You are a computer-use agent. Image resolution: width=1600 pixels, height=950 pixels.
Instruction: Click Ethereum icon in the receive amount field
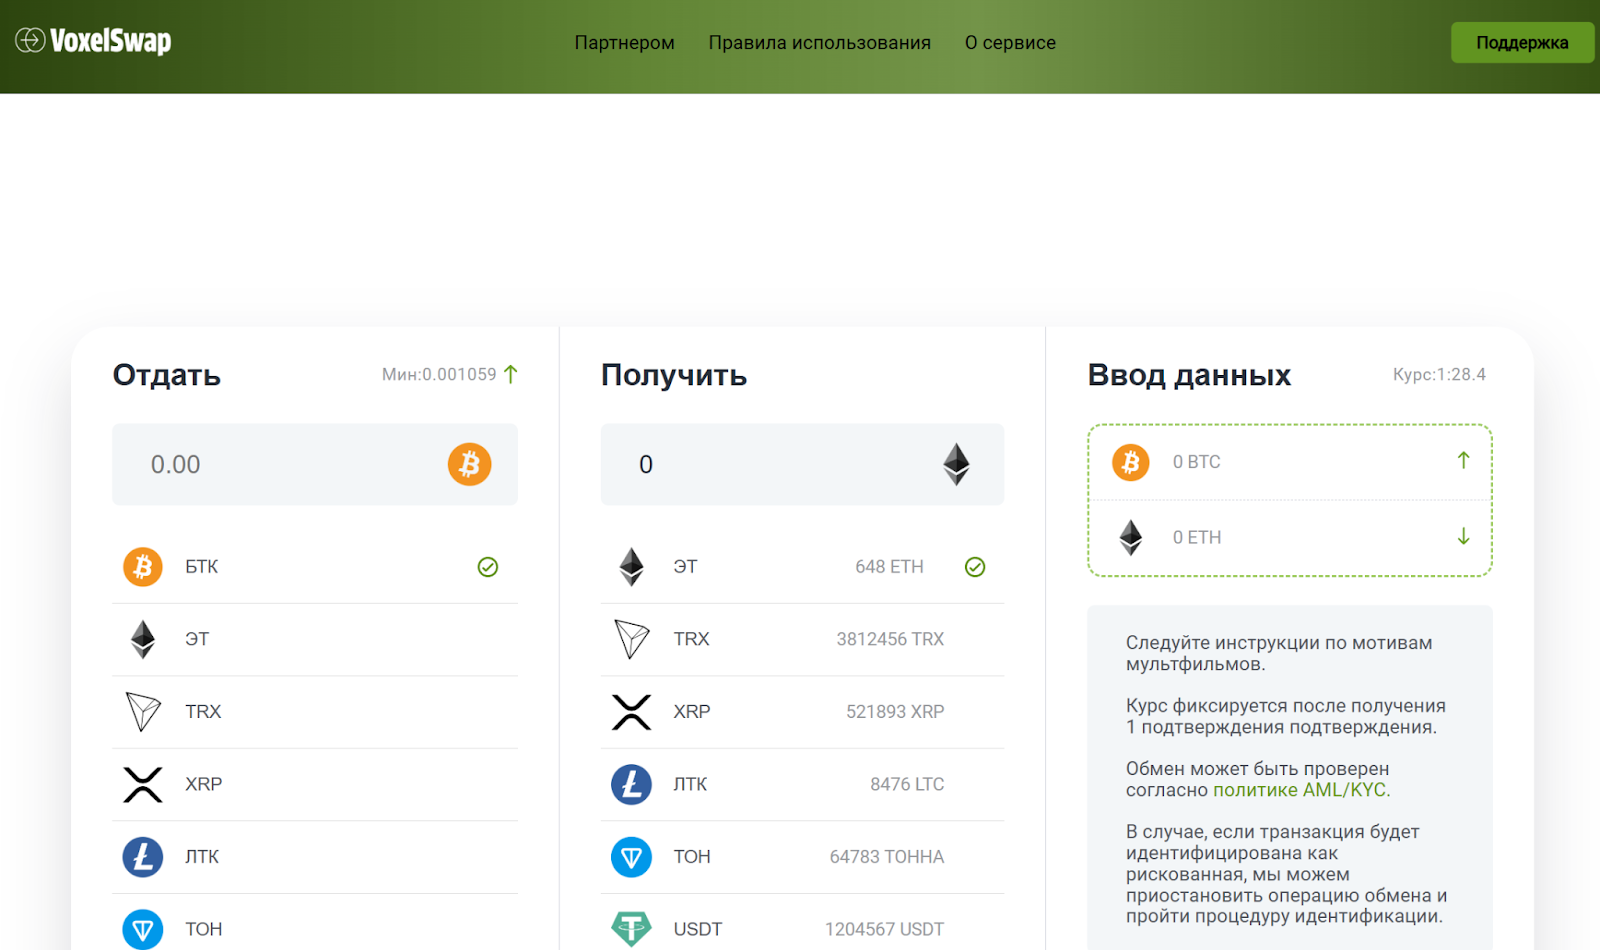[956, 464]
